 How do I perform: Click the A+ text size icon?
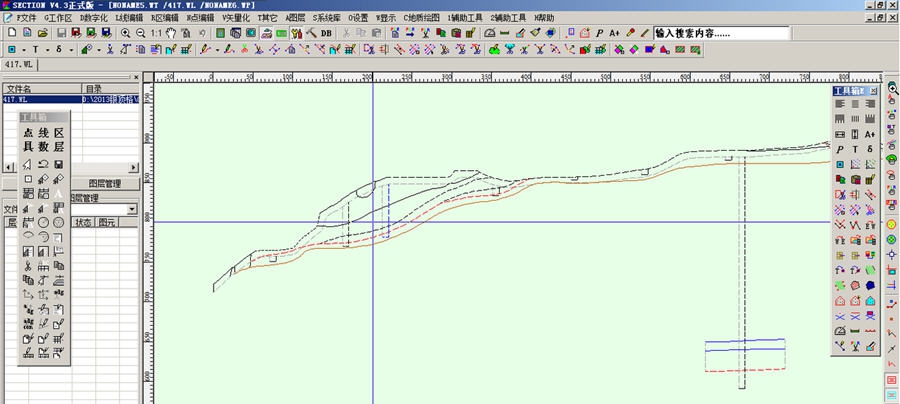pyautogui.click(x=614, y=33)
